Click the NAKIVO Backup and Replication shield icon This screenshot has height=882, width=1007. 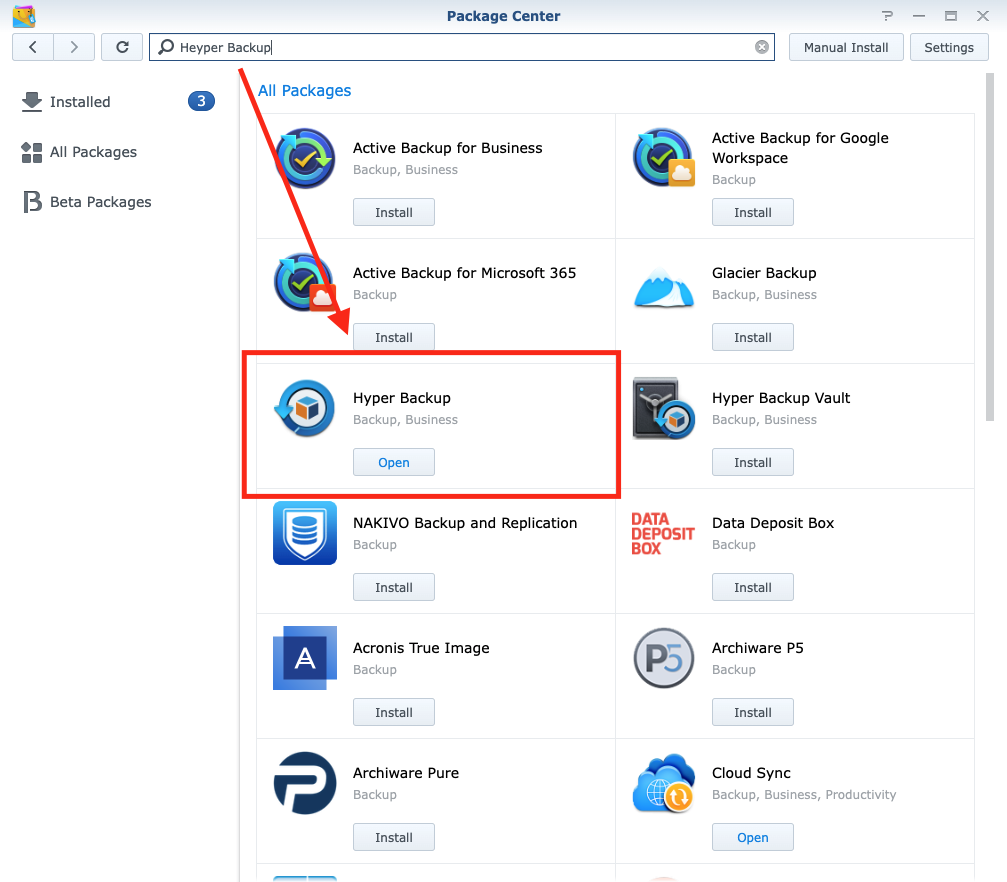point(305,533)
